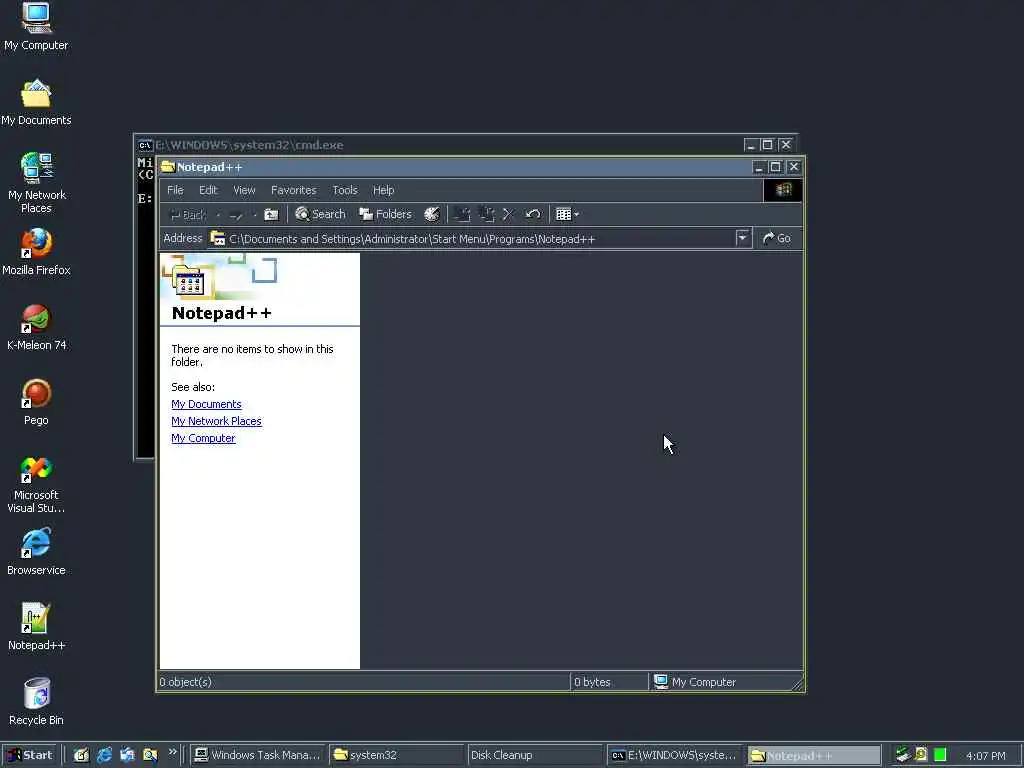Launch Microsoft Visual Studio shortcut
This screenshot has width=1024, height=768.
click(36, 484)
